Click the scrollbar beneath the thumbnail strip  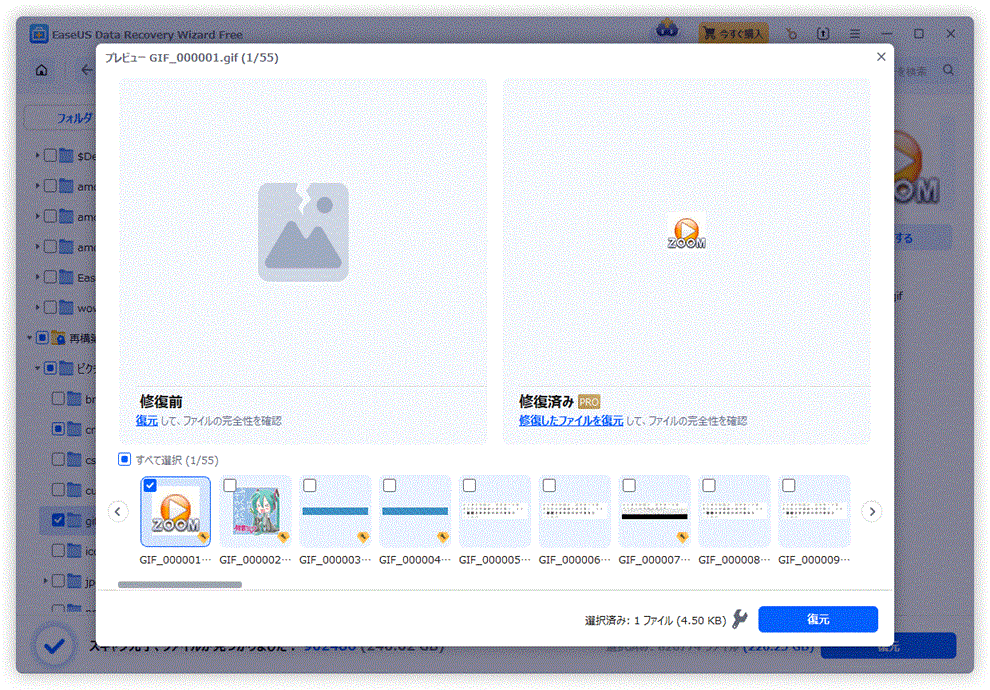coord(181,584)
